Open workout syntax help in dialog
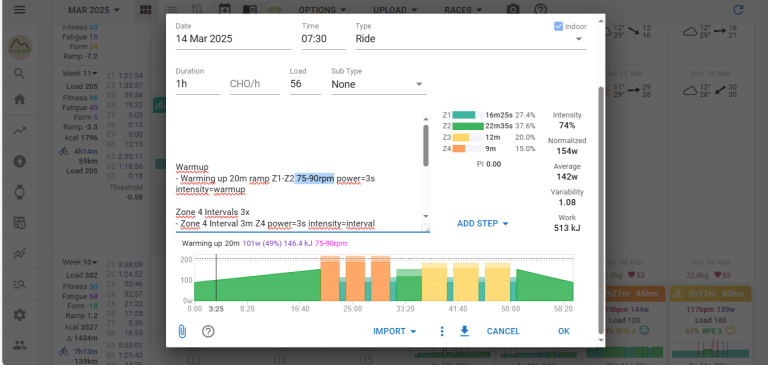 [208, 332]
